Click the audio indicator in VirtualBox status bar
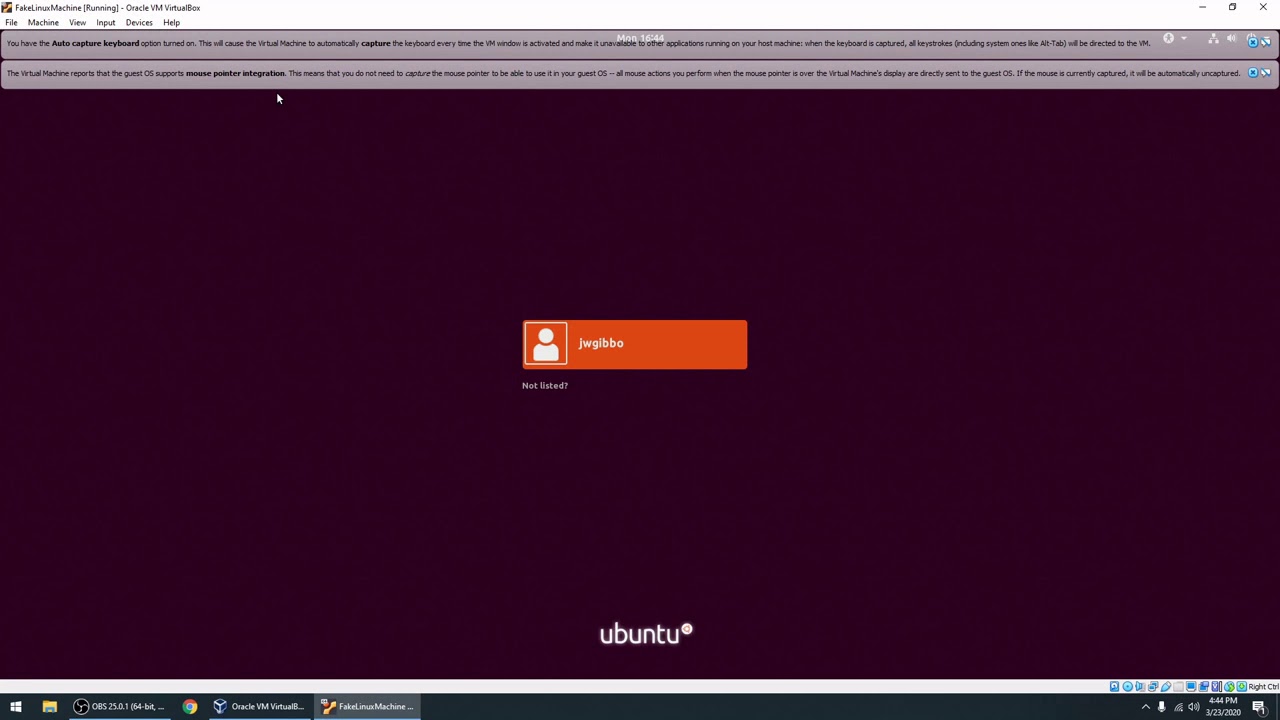Screen dimensions: 1280x720 [1140, 686]
